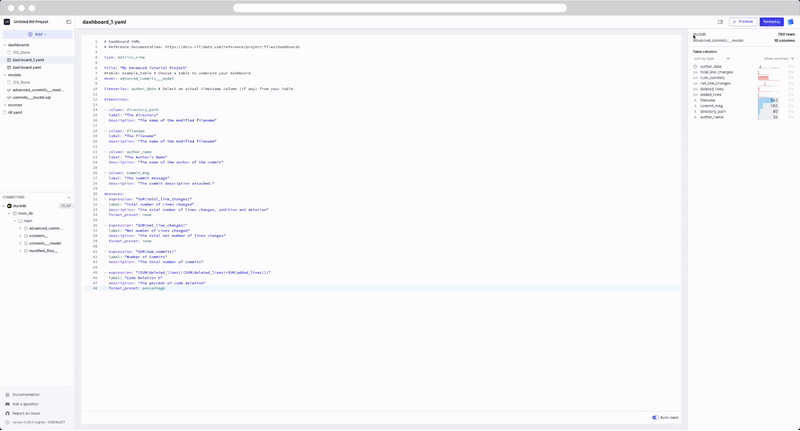Click the blue Redeploy button
The height and width of the screenshot is (431, 800).
point(770,21)
